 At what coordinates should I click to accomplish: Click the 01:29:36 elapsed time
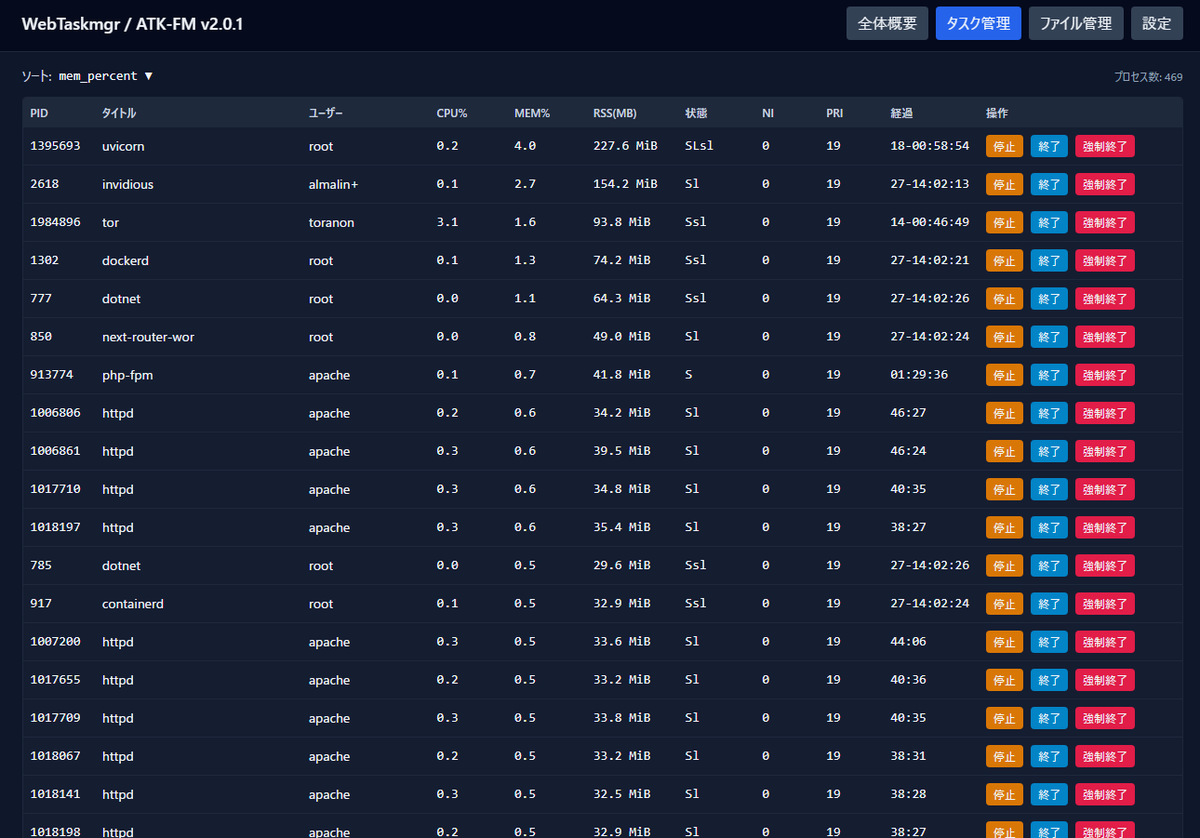click(919, 375)
